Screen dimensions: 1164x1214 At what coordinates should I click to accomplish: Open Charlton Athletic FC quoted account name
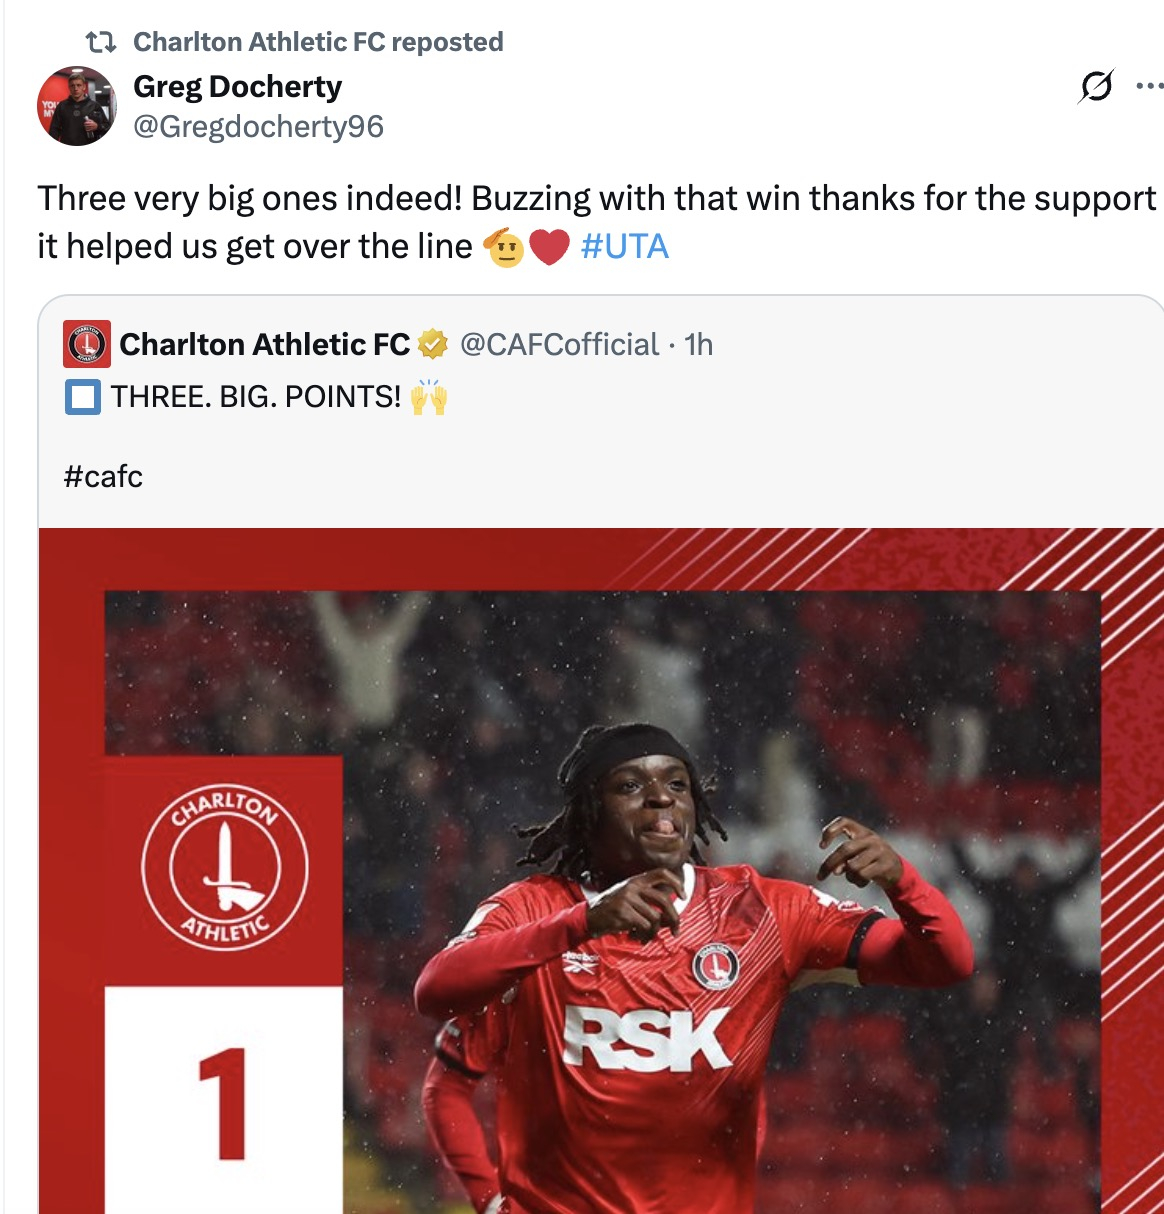tap(265, 344)
